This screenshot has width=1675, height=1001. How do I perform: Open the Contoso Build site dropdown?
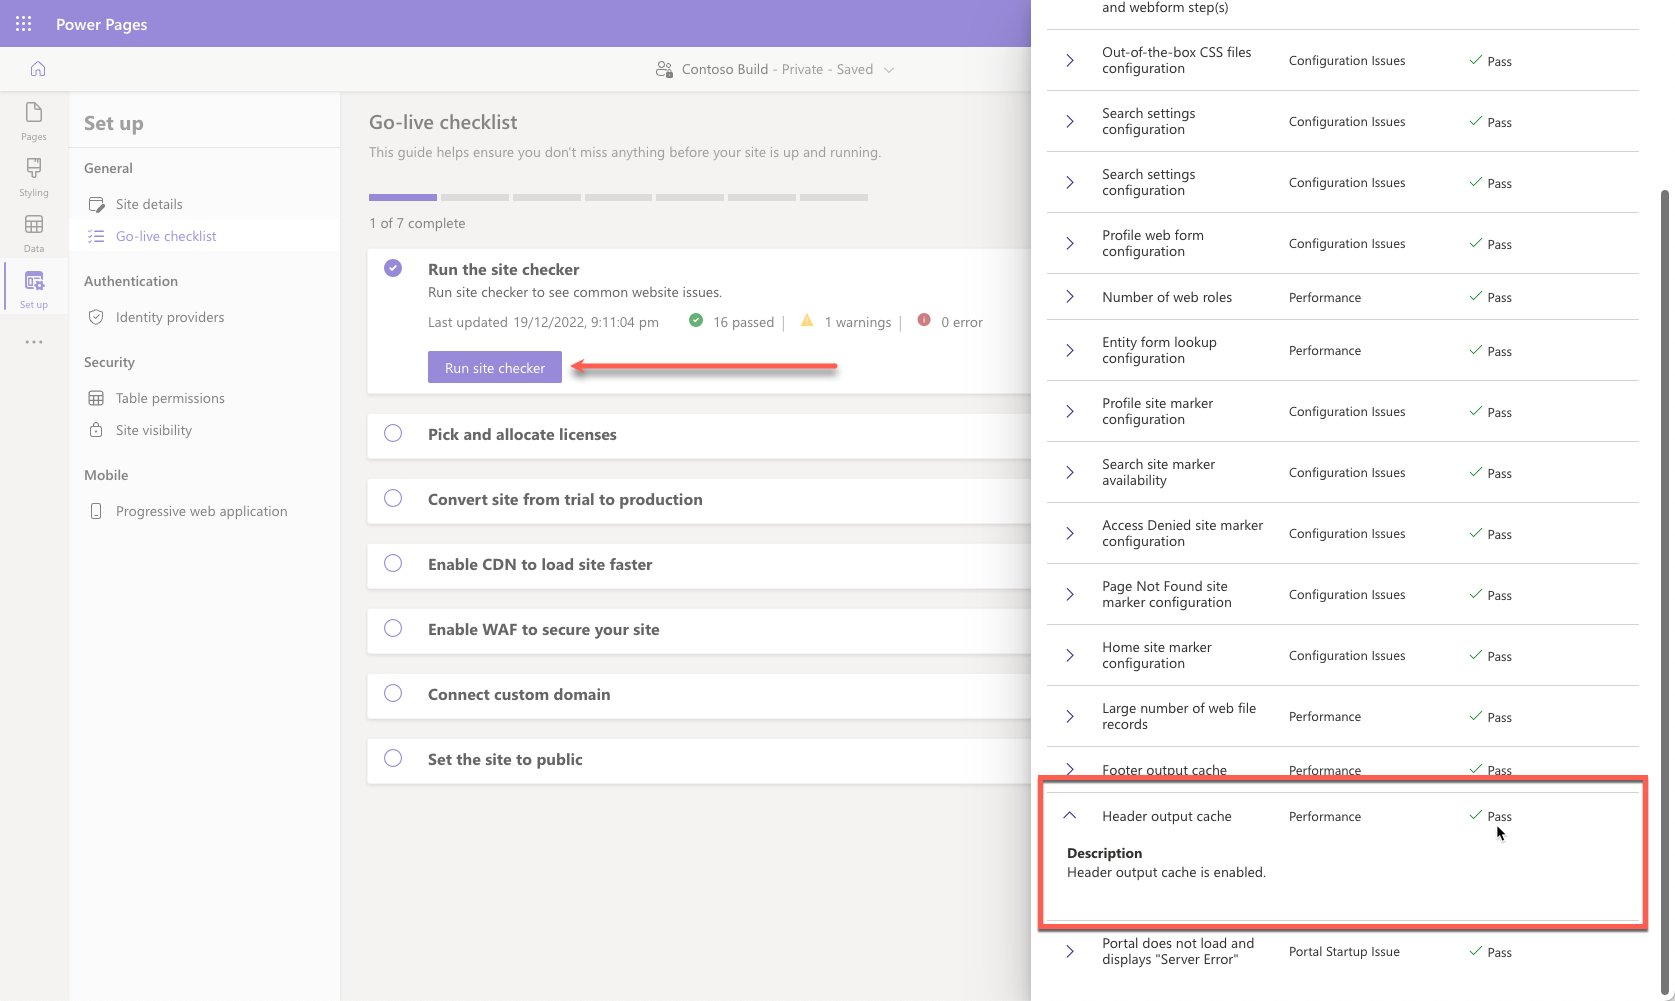pos(889,70)
